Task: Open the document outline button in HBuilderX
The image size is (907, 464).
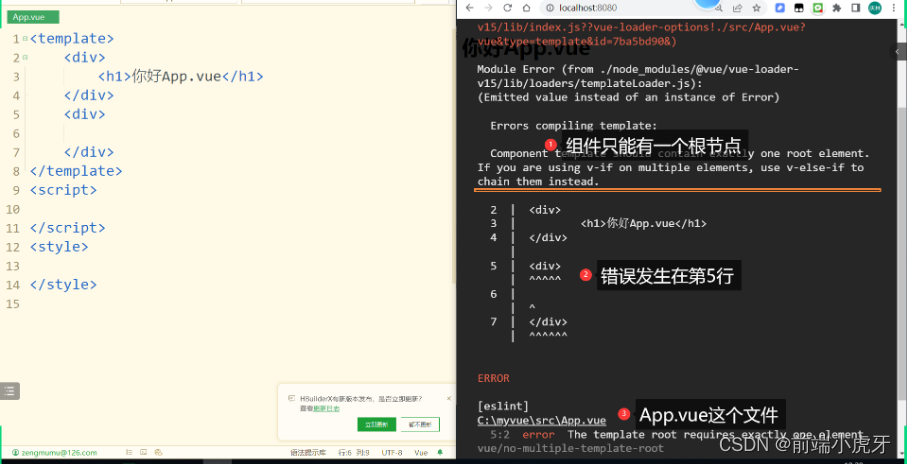Action: click(10, 391)
